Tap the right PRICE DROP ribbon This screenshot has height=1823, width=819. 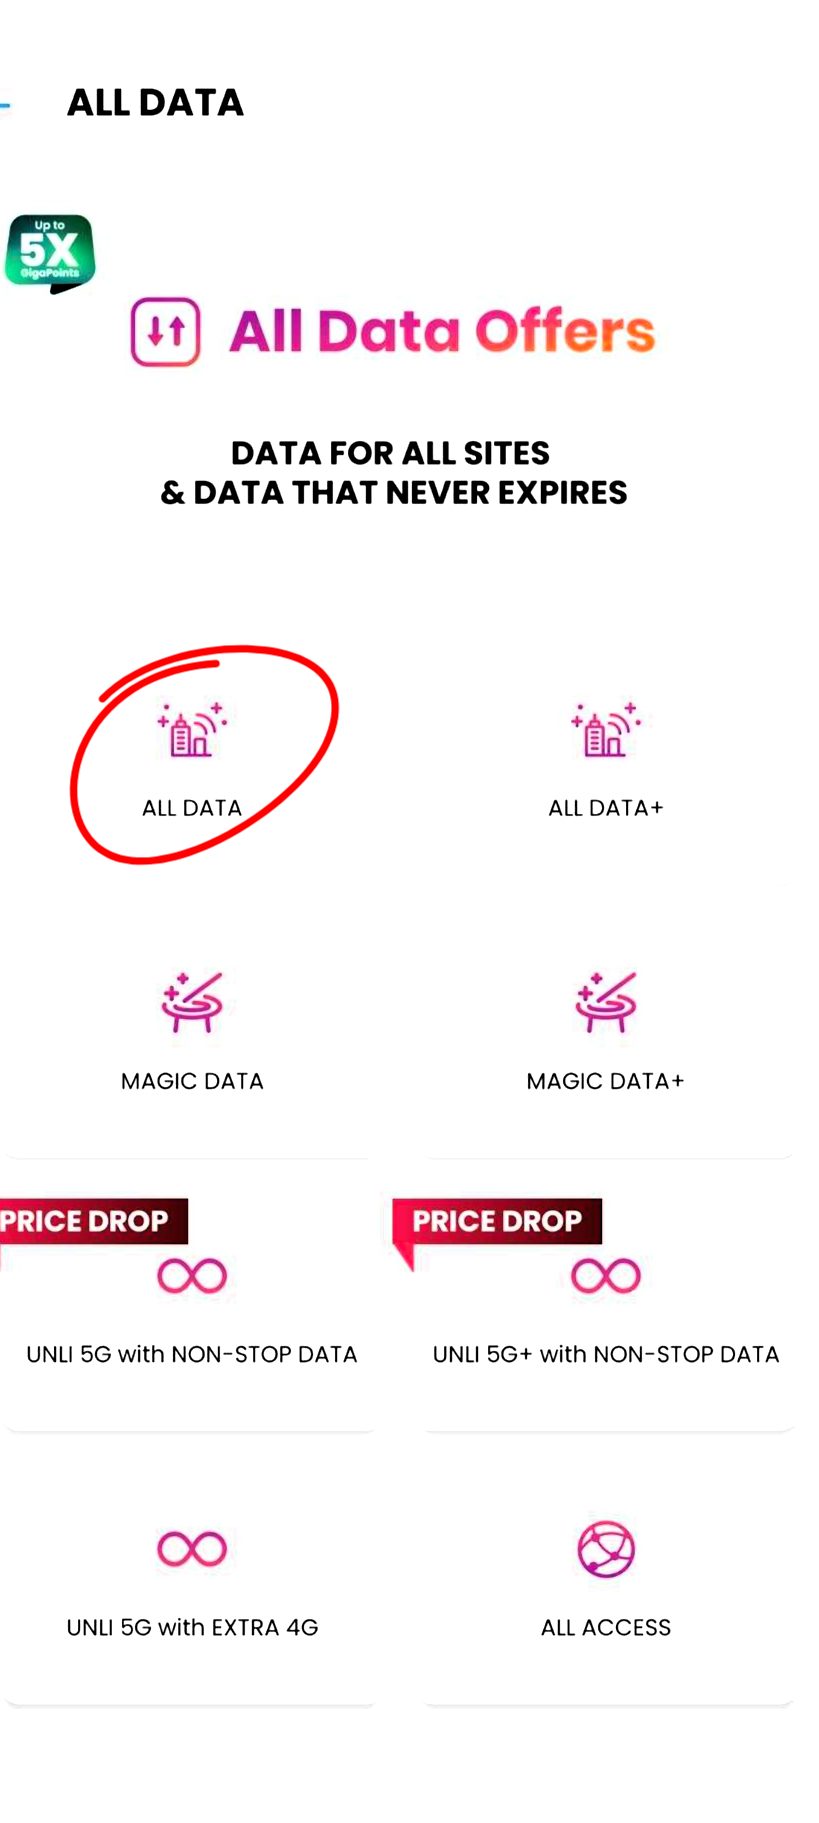point(498,1221)
